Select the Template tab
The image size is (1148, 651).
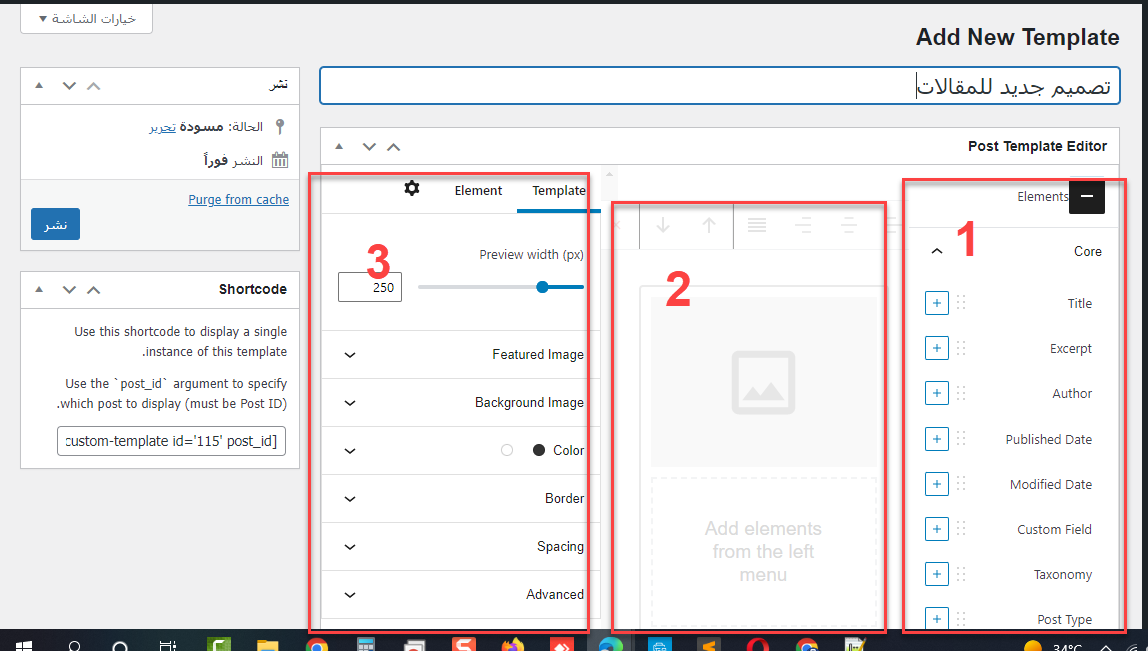coord(558,190)
